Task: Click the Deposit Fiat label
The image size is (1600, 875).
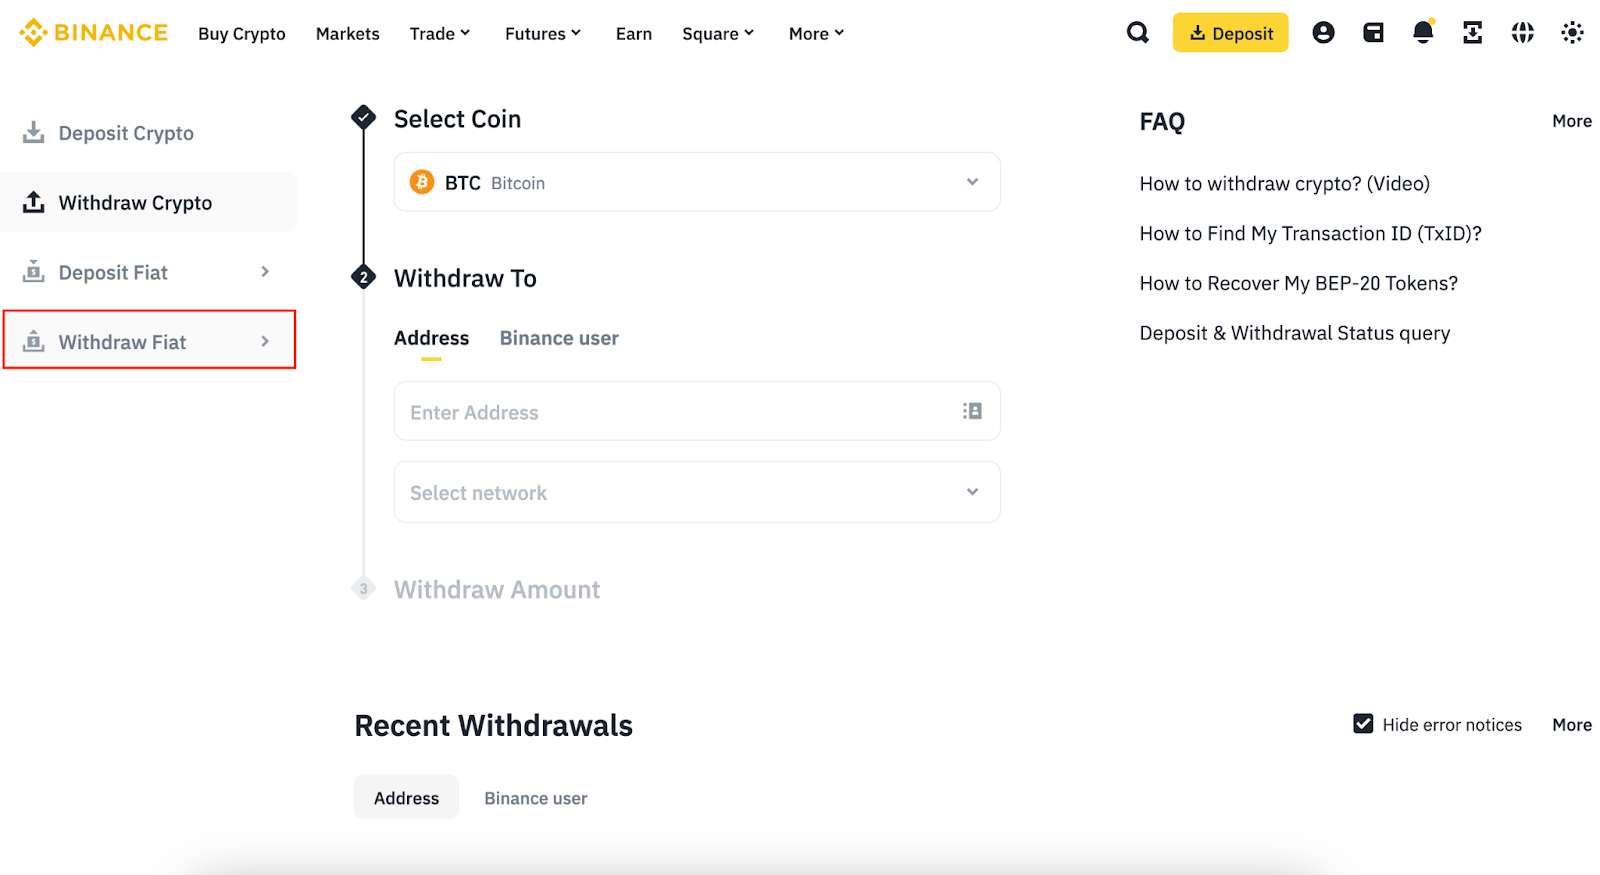Action: pos(113,272)
